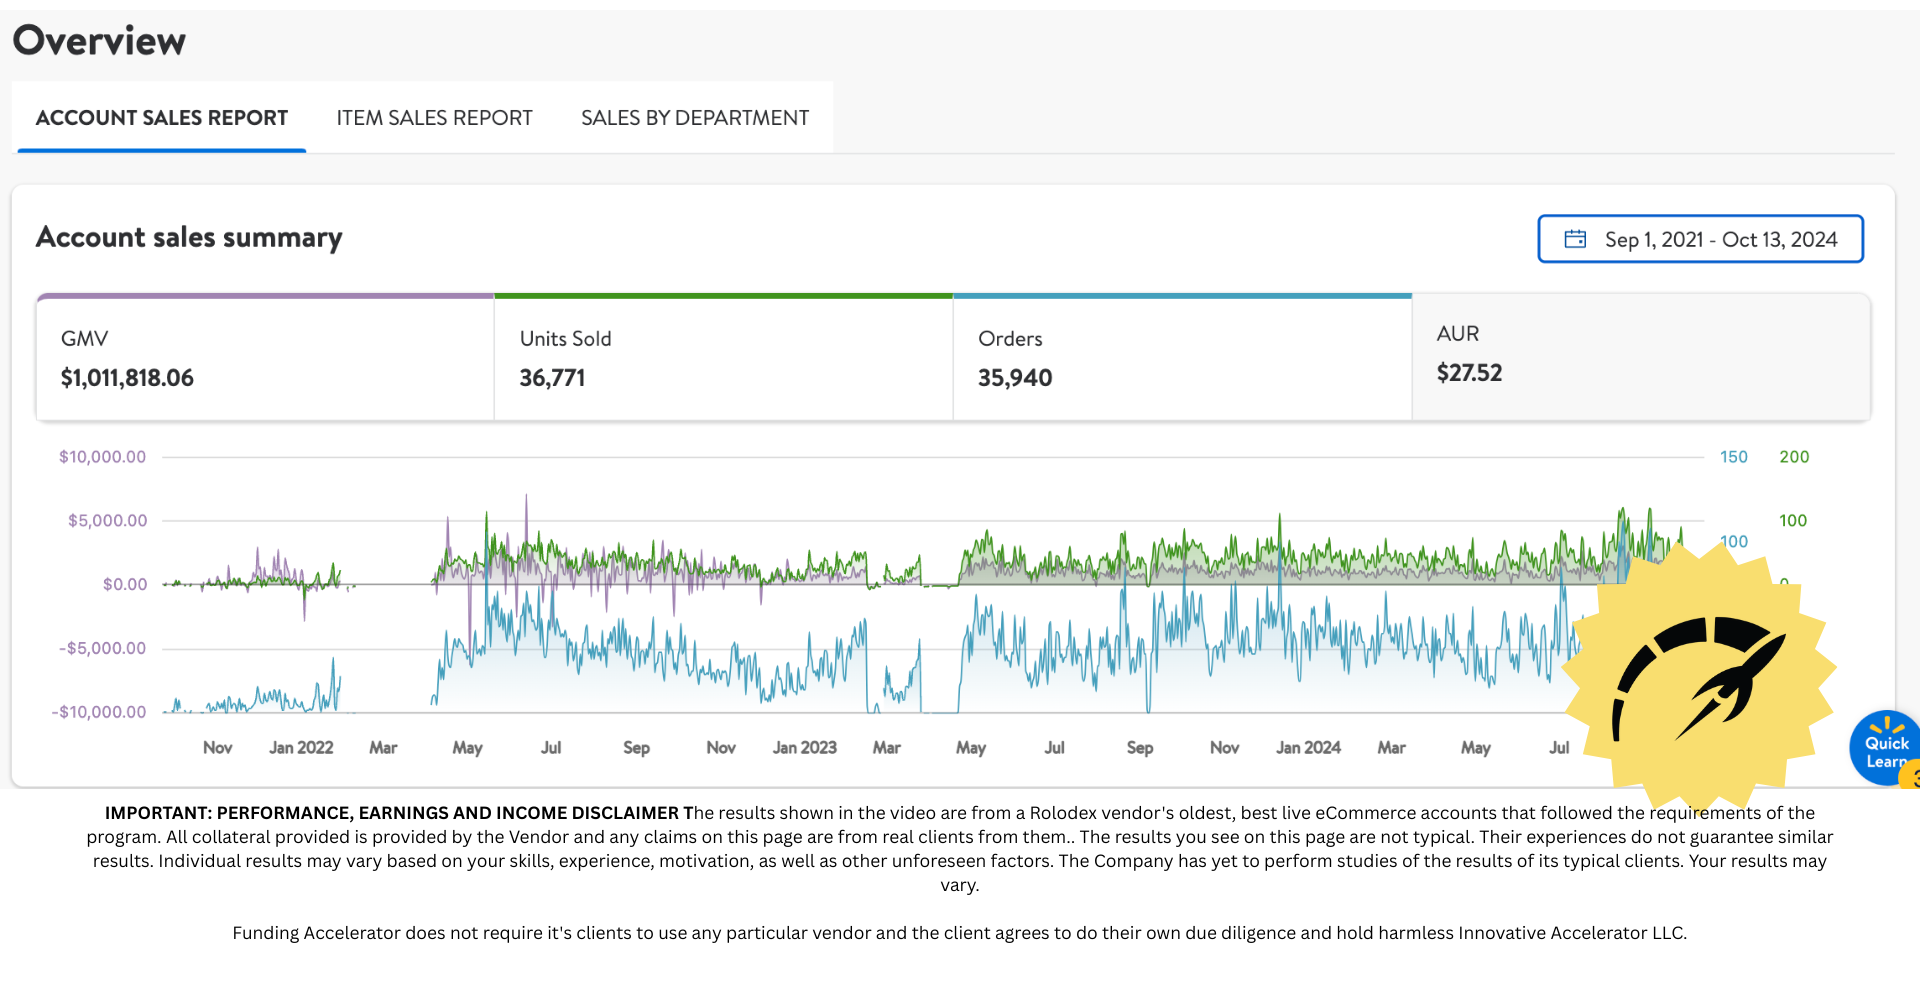1920x981 pixels.
Task: Click the Jan 2022 x-axis label
Action: pyautogui.click(x=301, y=748)
